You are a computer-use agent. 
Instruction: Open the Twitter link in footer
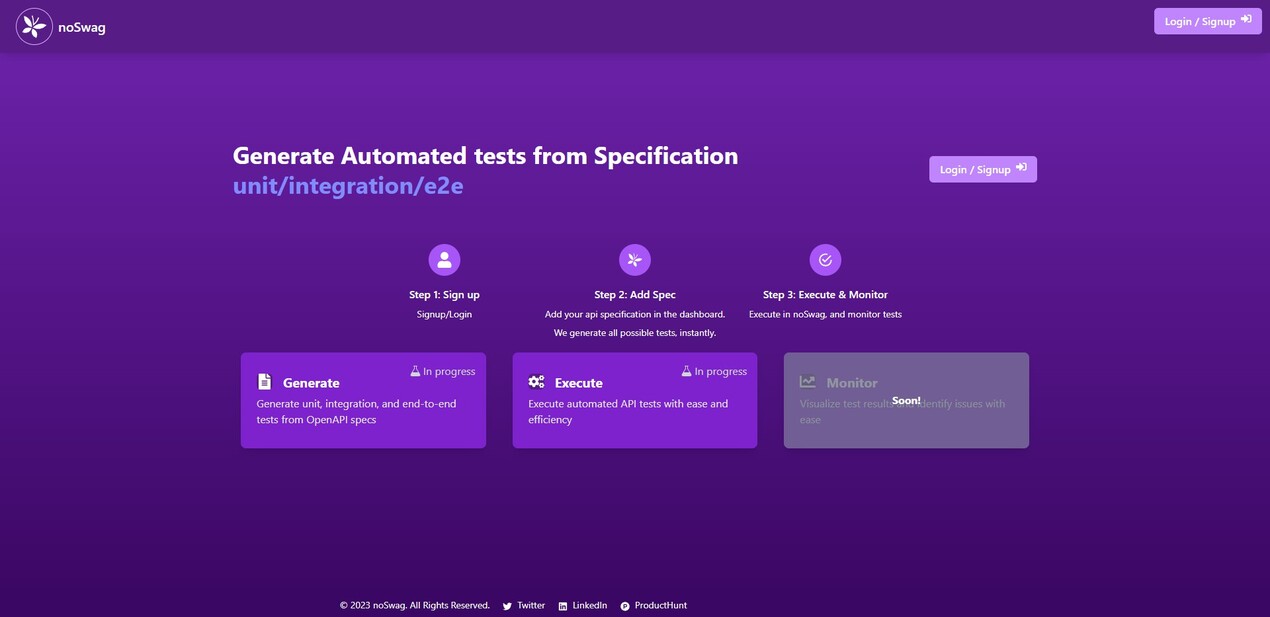click(x=531, y=605)
